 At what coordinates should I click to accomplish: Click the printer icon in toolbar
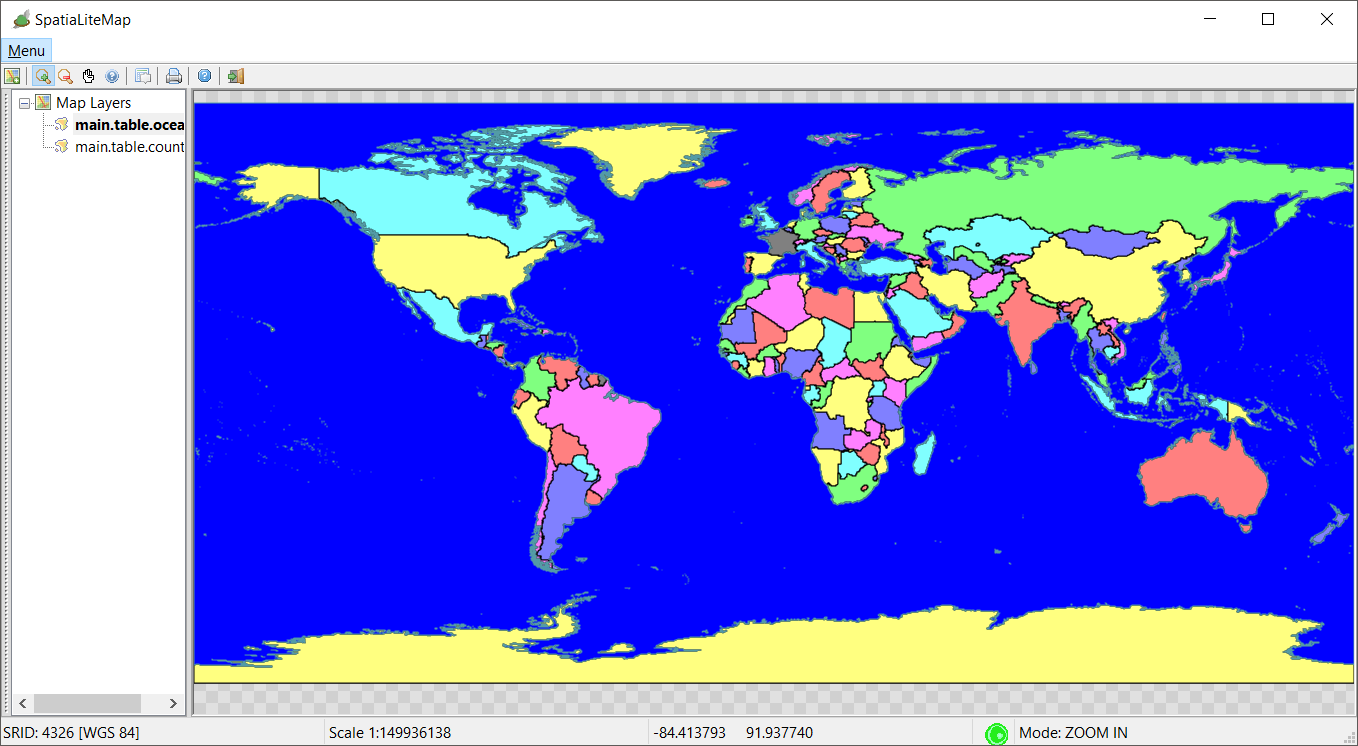coord(174,76)
